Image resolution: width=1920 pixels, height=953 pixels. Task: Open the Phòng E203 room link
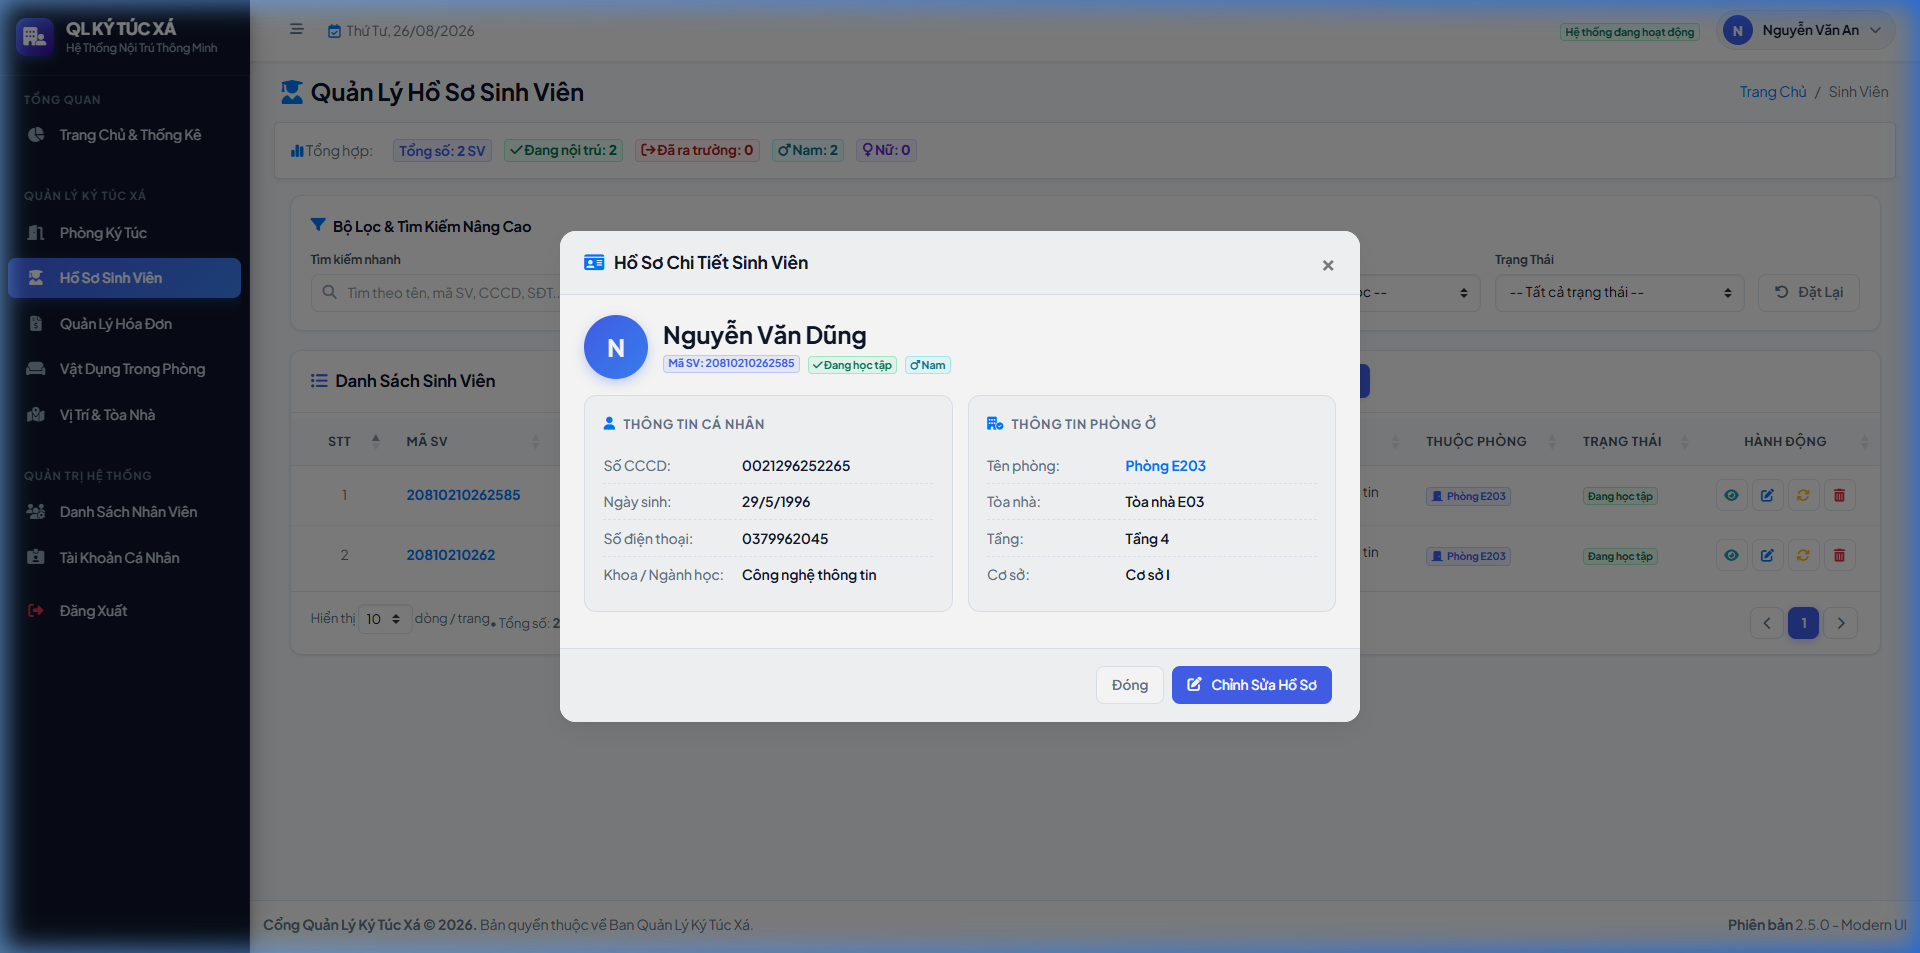[x=1165, y=466]
